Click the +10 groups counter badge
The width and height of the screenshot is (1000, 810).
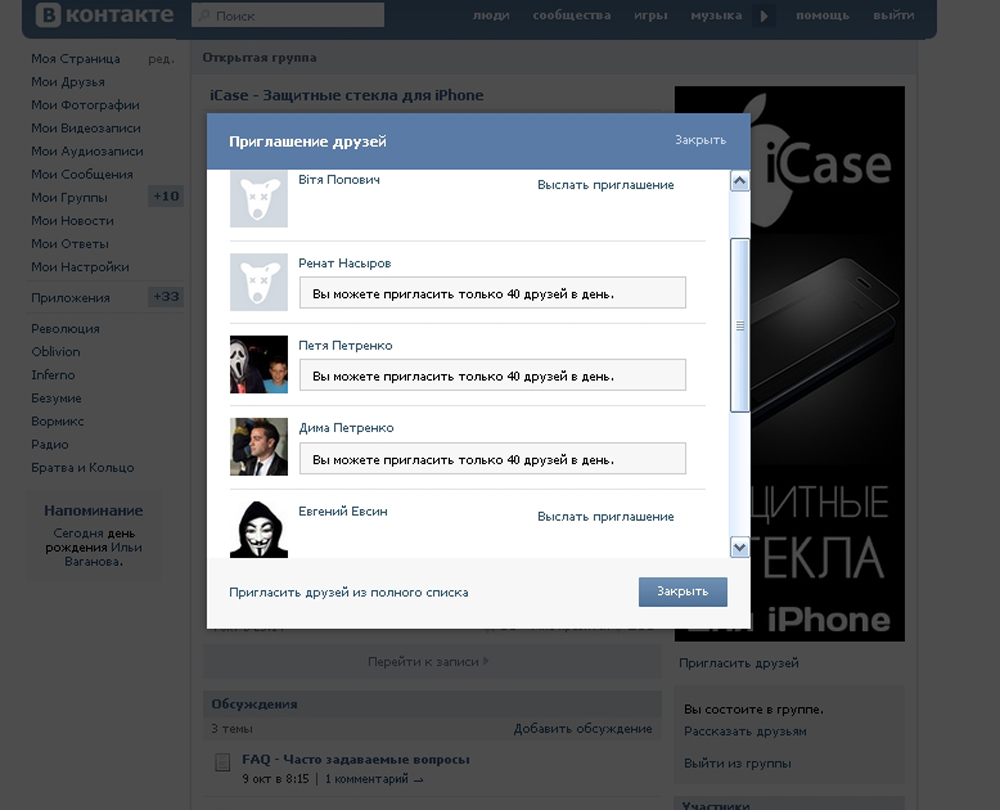click(166, 196)
